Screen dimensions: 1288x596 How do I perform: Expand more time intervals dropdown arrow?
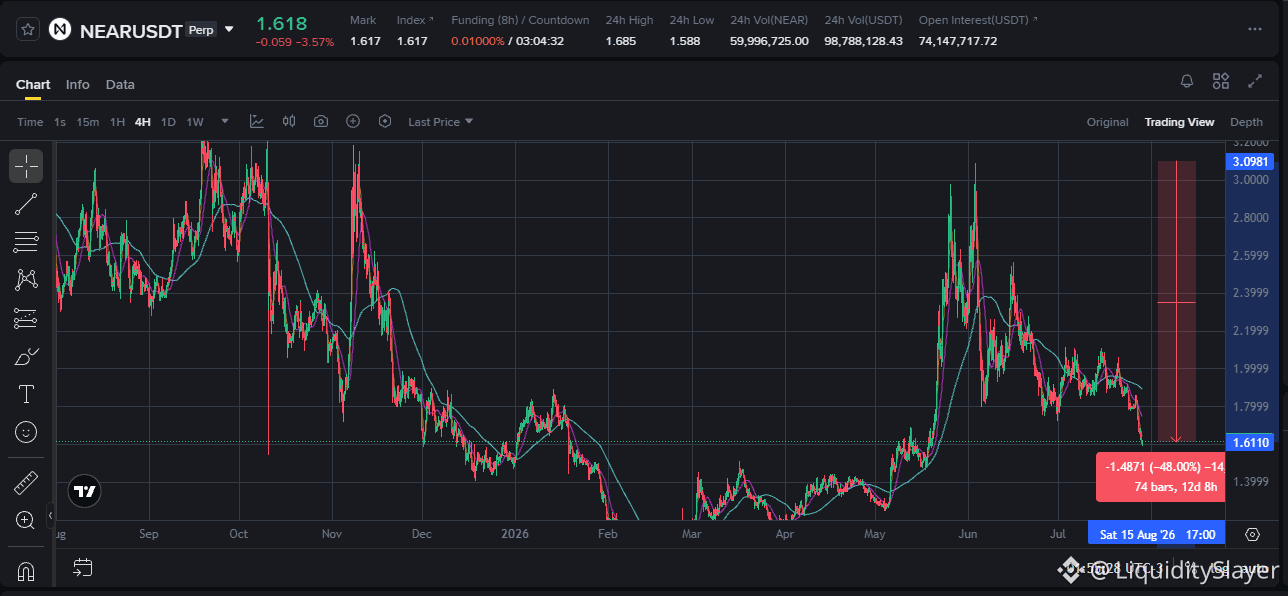[x=225, y=121]
